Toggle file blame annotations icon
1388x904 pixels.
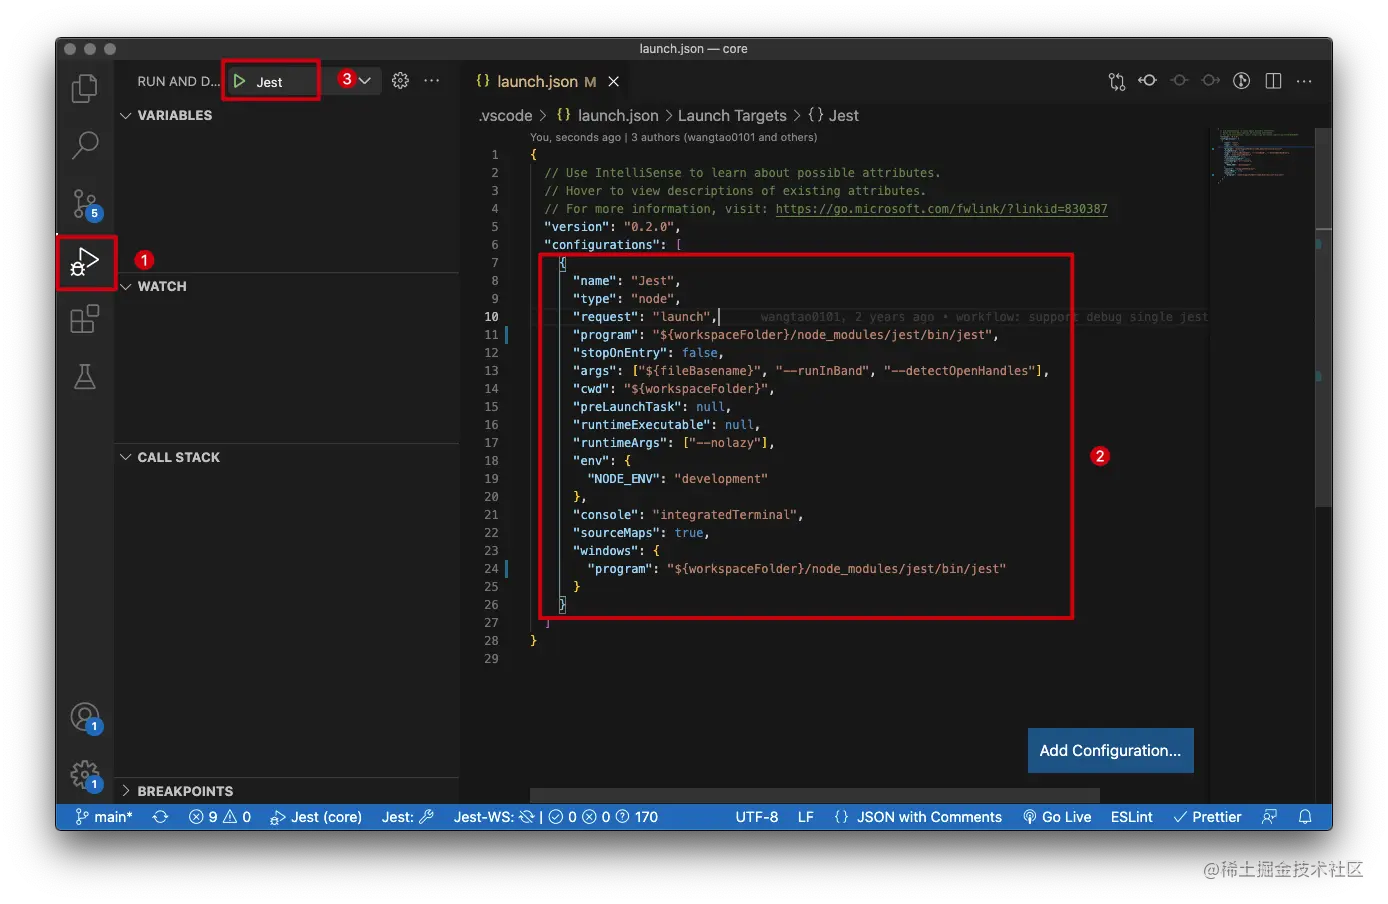click(x=1242, y=81)
